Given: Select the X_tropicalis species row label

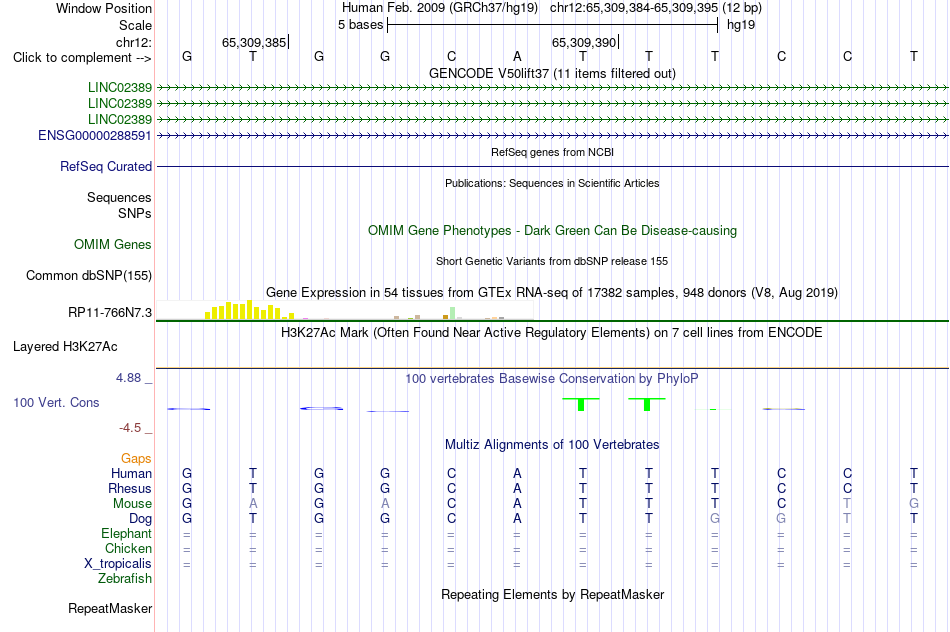Looking at the screenshot, I should [118, 564].
